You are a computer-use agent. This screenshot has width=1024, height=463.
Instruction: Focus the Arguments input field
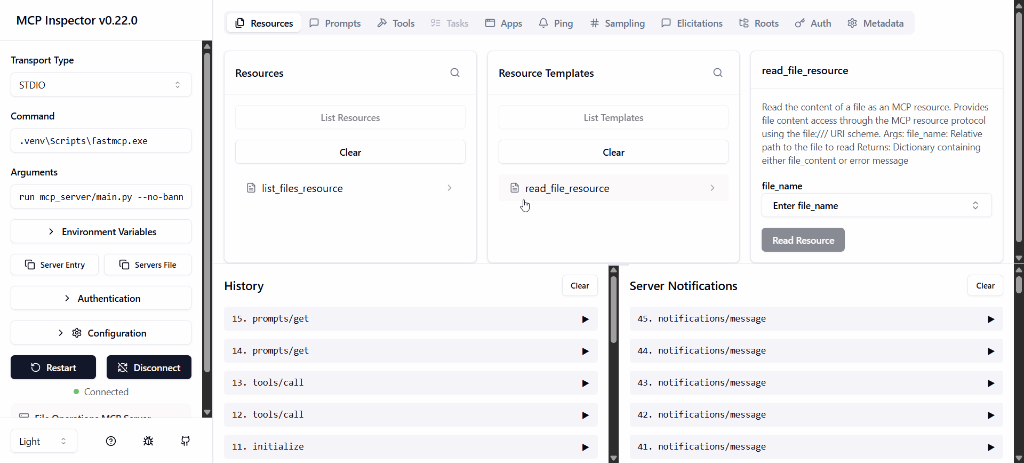point(101,197)
